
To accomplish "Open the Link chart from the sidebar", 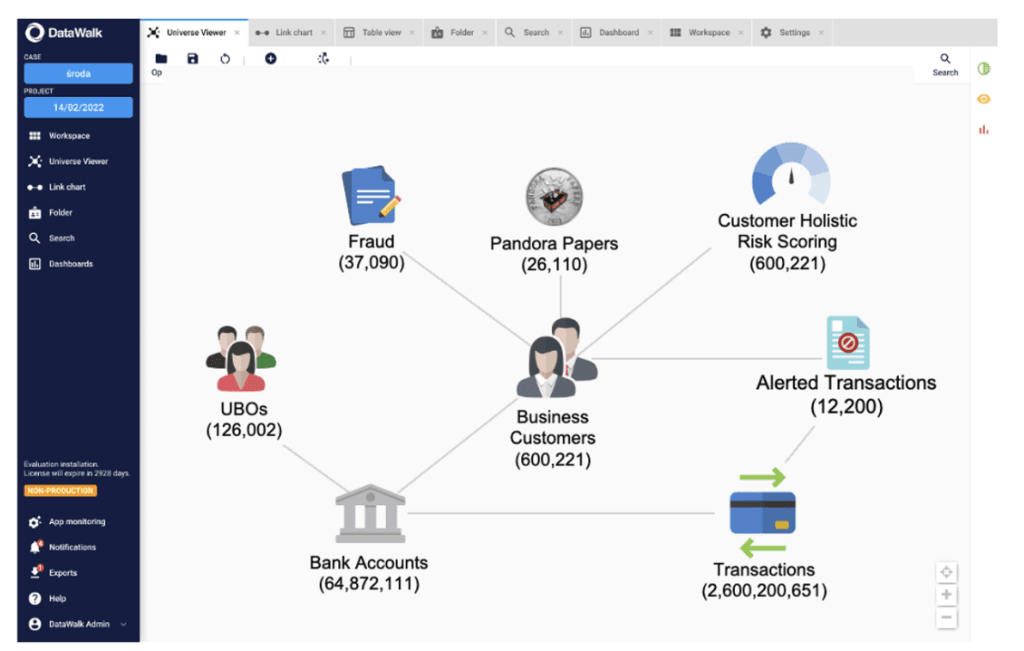I will [x=65, y=187].
